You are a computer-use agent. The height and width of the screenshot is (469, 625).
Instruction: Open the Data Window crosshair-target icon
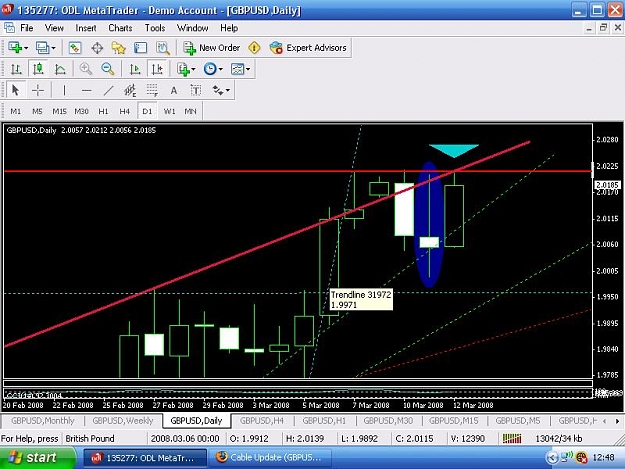pyautogui.click(x=97, y=48)
